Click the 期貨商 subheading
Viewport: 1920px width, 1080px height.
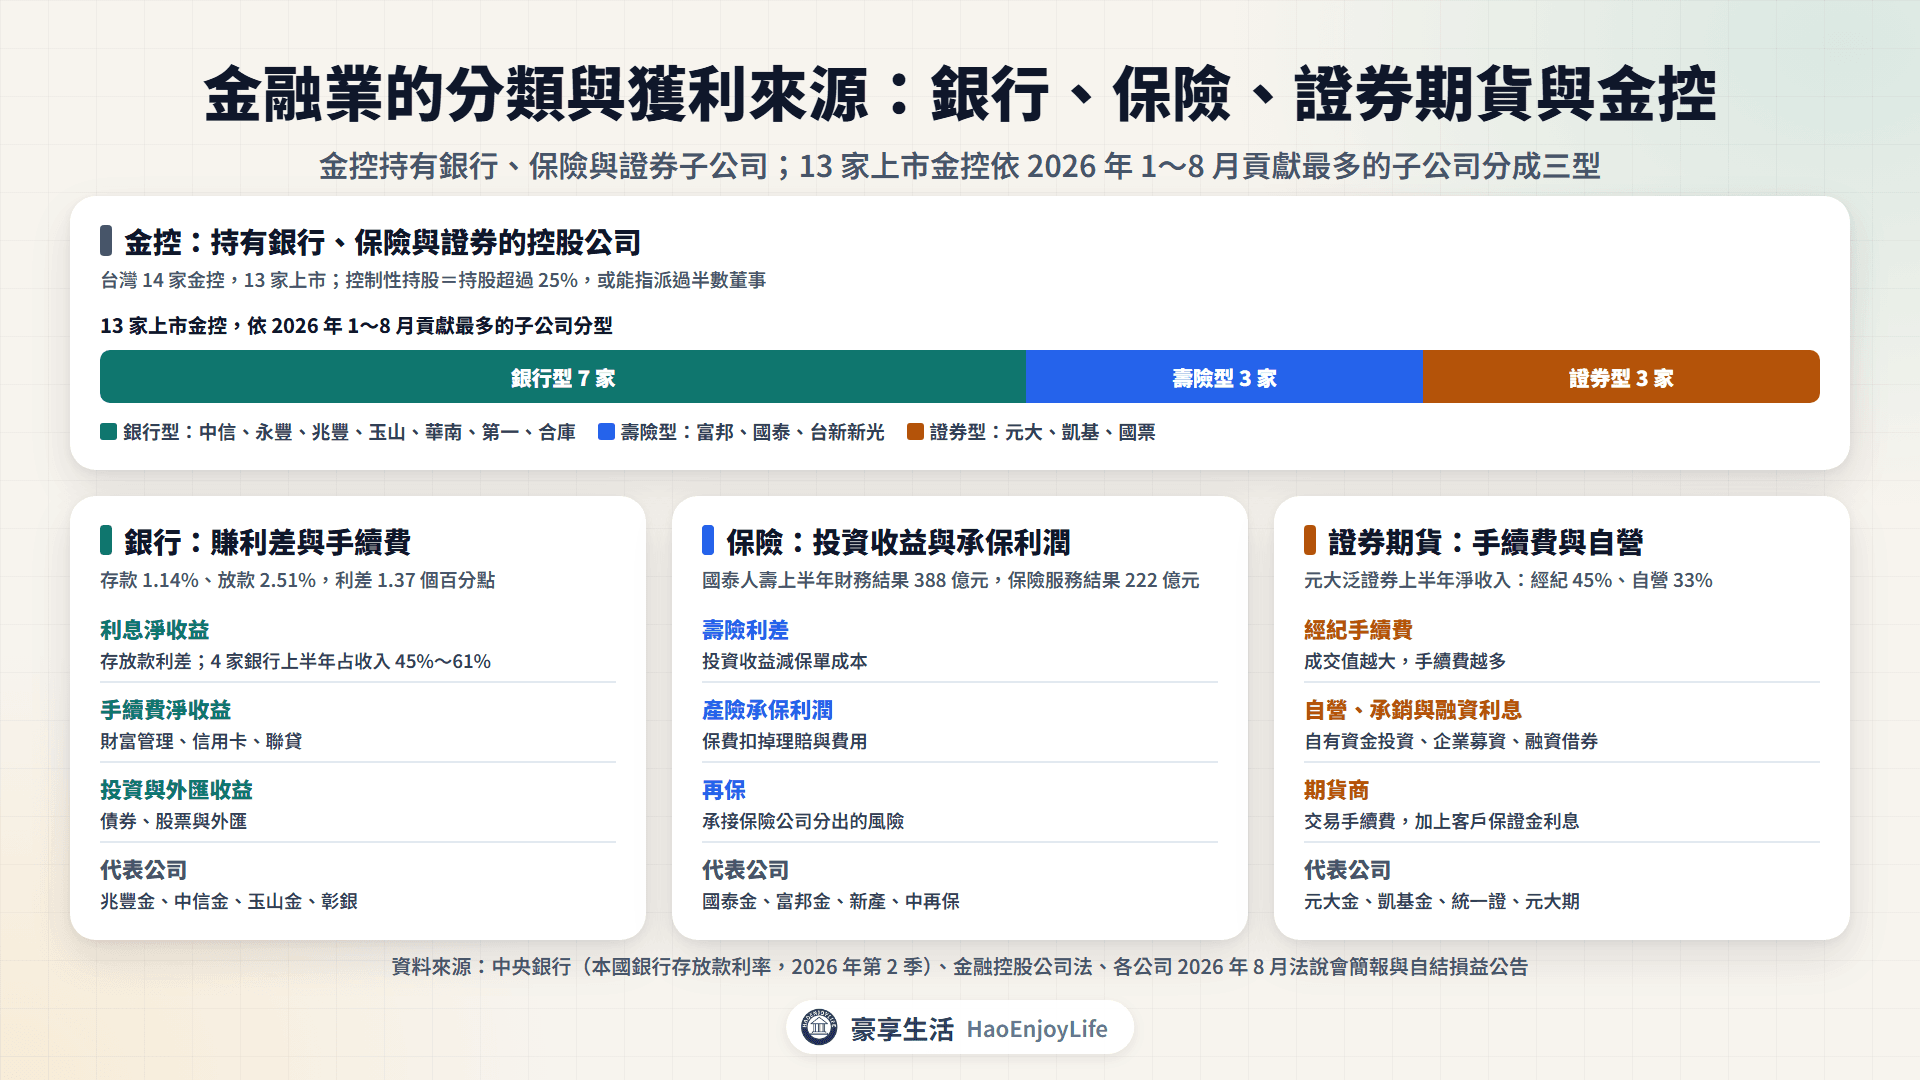click(x=1336, y=790)
